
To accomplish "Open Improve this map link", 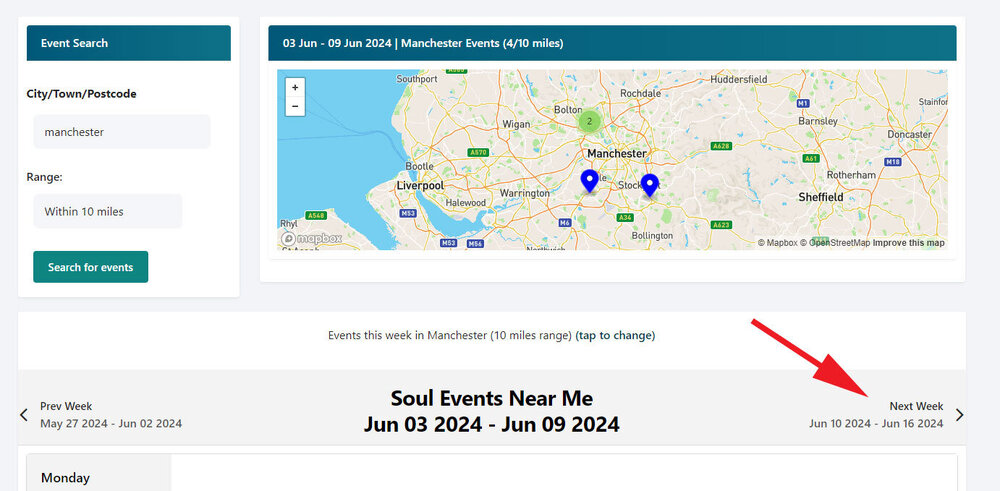I will tap(908, 243).
